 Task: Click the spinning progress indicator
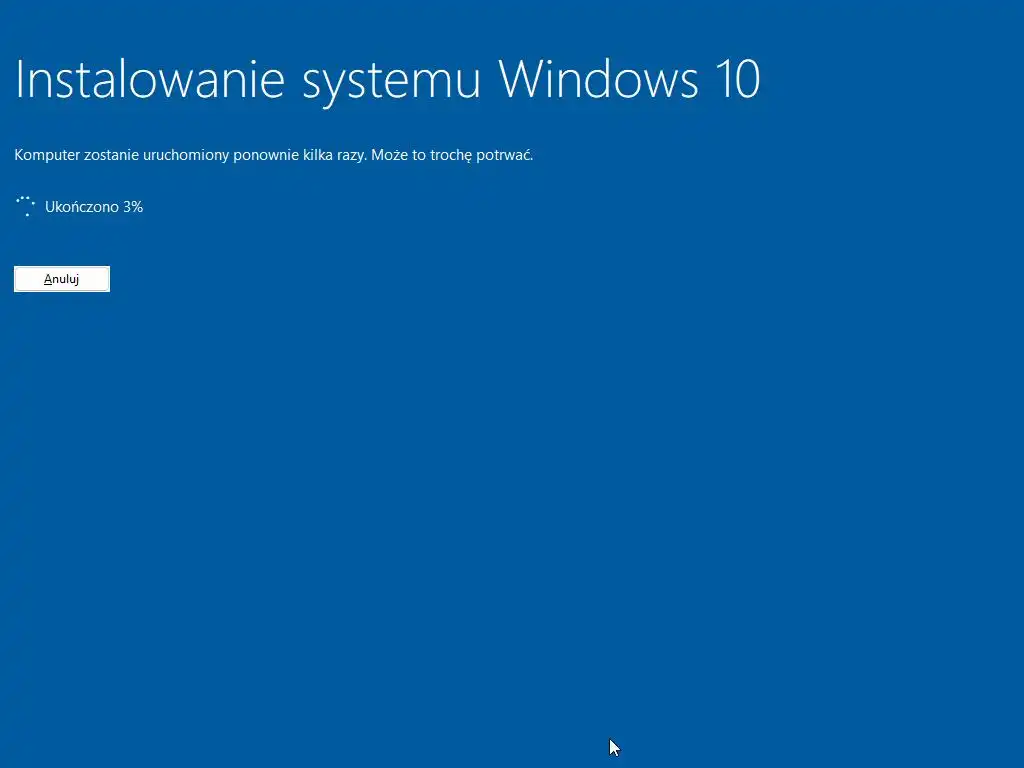click(25, 206)
